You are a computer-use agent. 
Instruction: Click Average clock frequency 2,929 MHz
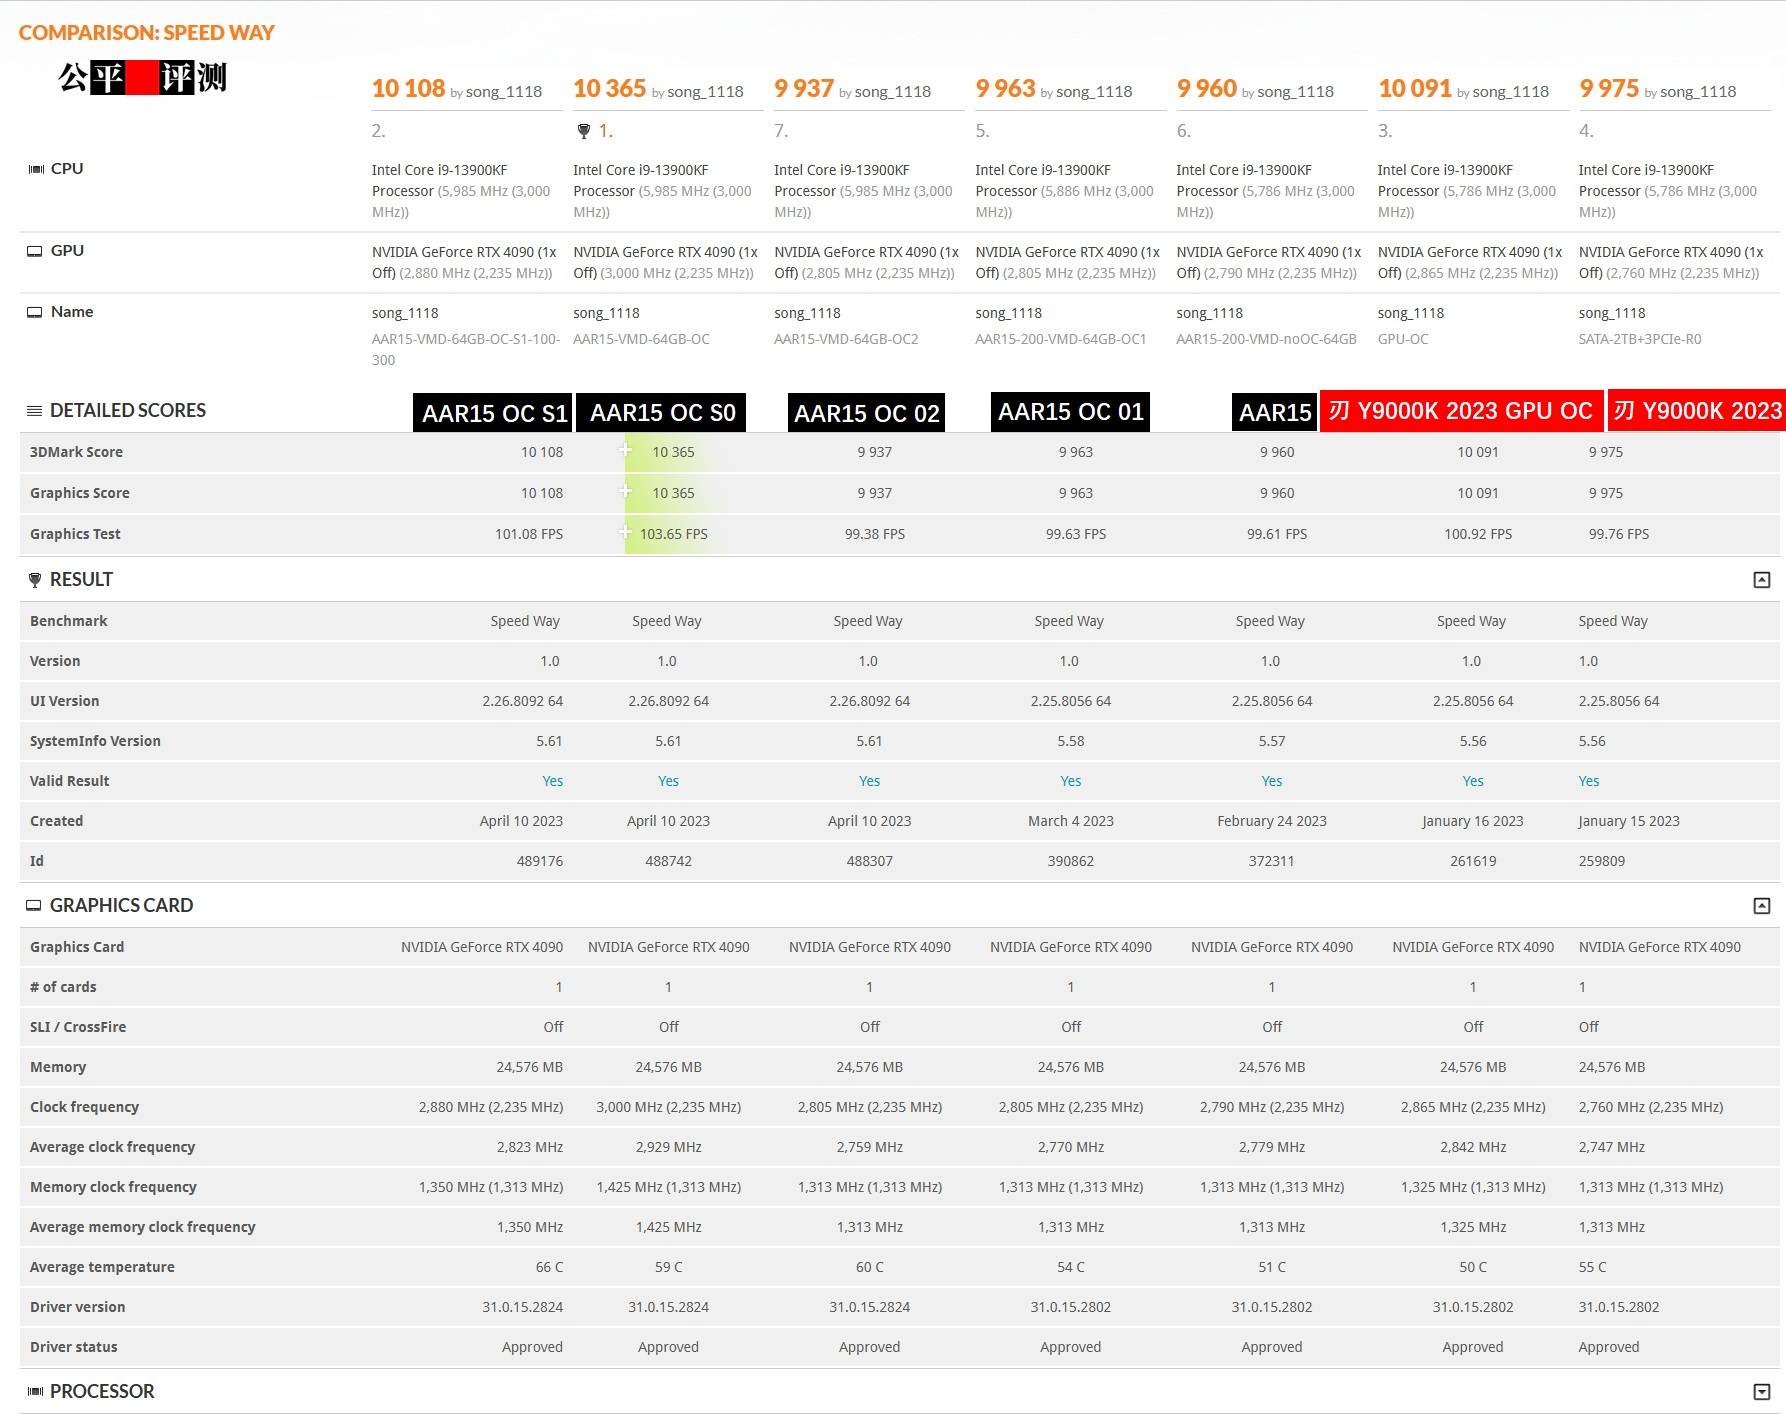[x=669, y=1148]
